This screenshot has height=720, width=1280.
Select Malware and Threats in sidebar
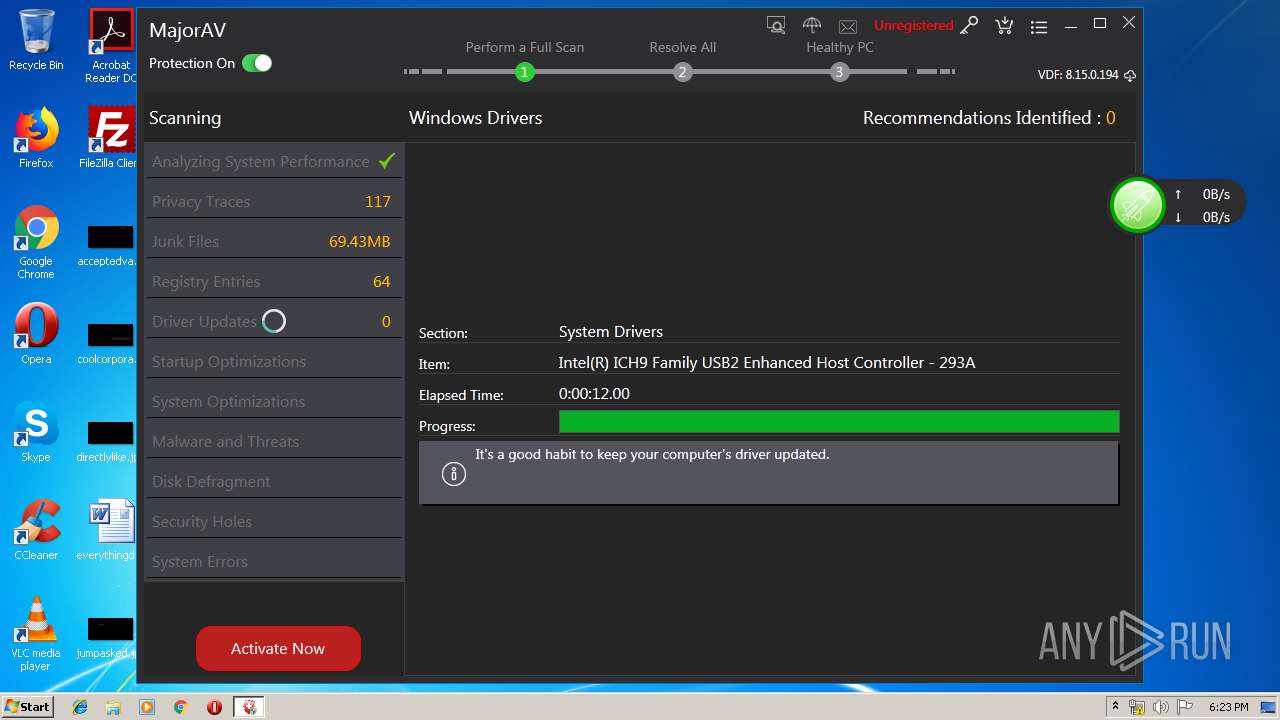(x=274, y=441)
